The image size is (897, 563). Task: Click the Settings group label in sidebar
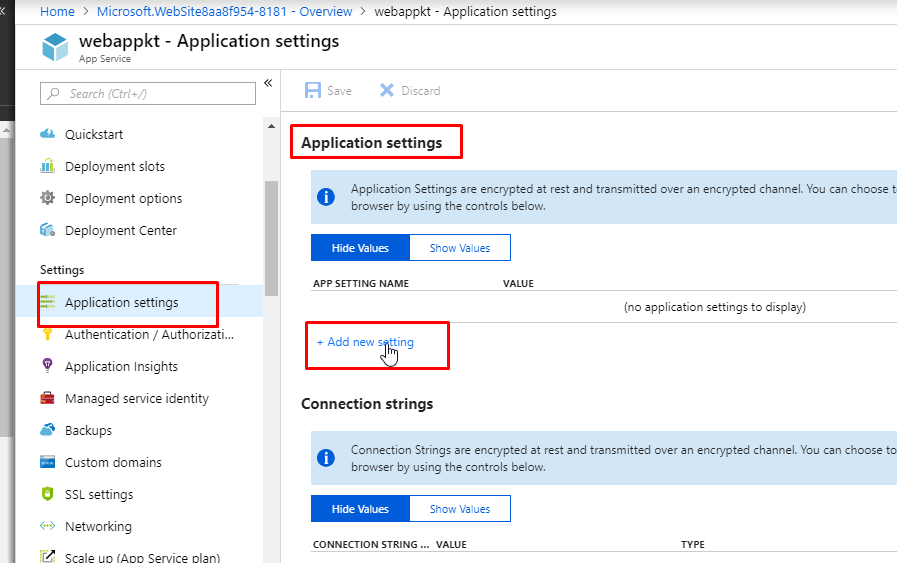[62, 269]
